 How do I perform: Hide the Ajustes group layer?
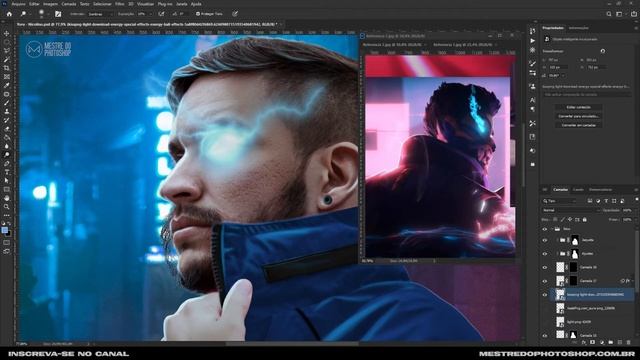[x=545, y=253]
